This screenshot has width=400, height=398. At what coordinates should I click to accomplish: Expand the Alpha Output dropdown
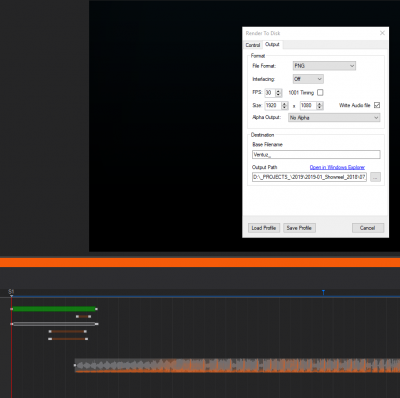334,118
